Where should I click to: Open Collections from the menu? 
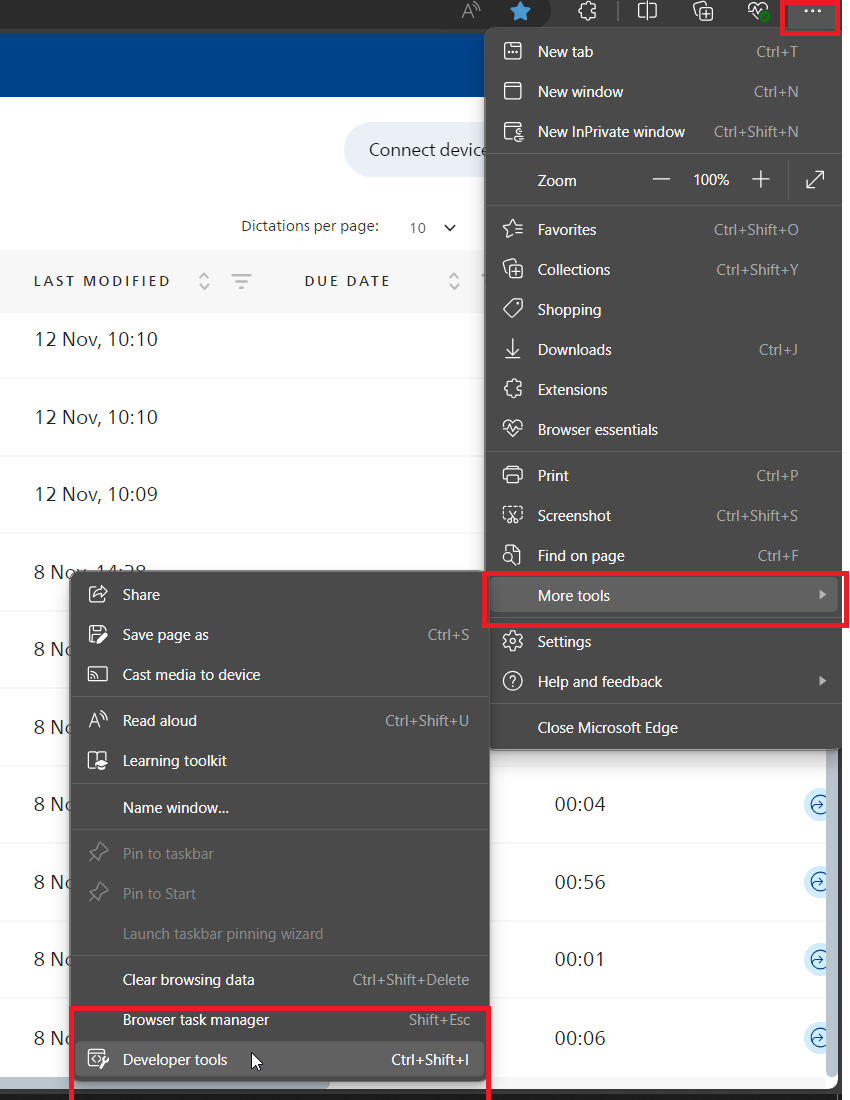[x=664, y=269]
